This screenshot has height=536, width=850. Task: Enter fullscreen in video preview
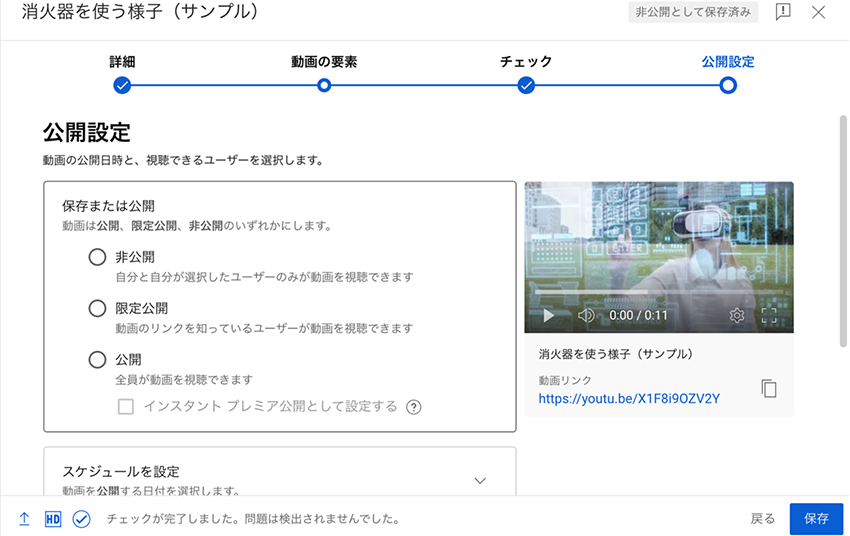(769, 315)
